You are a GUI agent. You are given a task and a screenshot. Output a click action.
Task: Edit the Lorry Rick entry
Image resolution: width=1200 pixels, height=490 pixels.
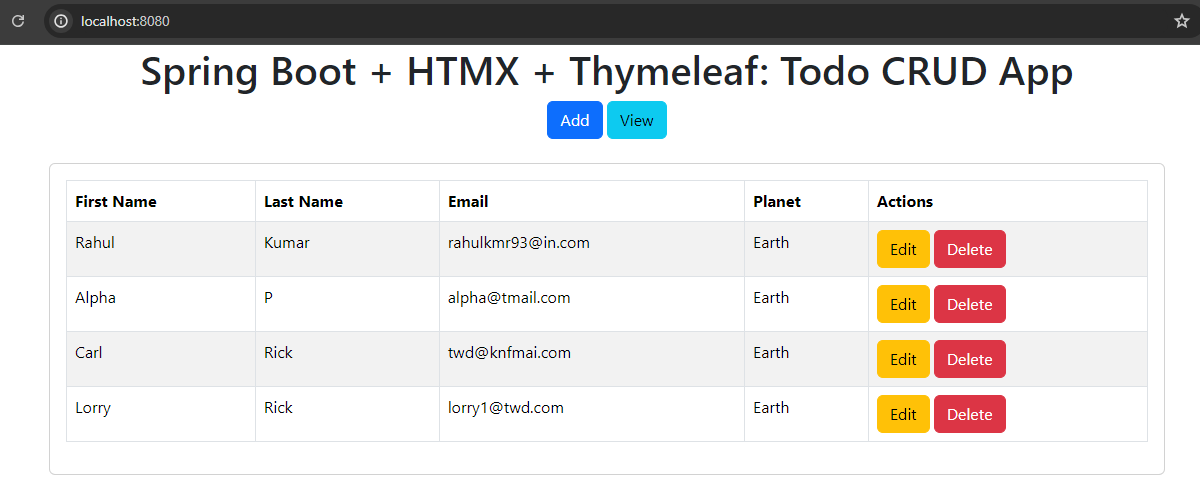click(903, 414)
